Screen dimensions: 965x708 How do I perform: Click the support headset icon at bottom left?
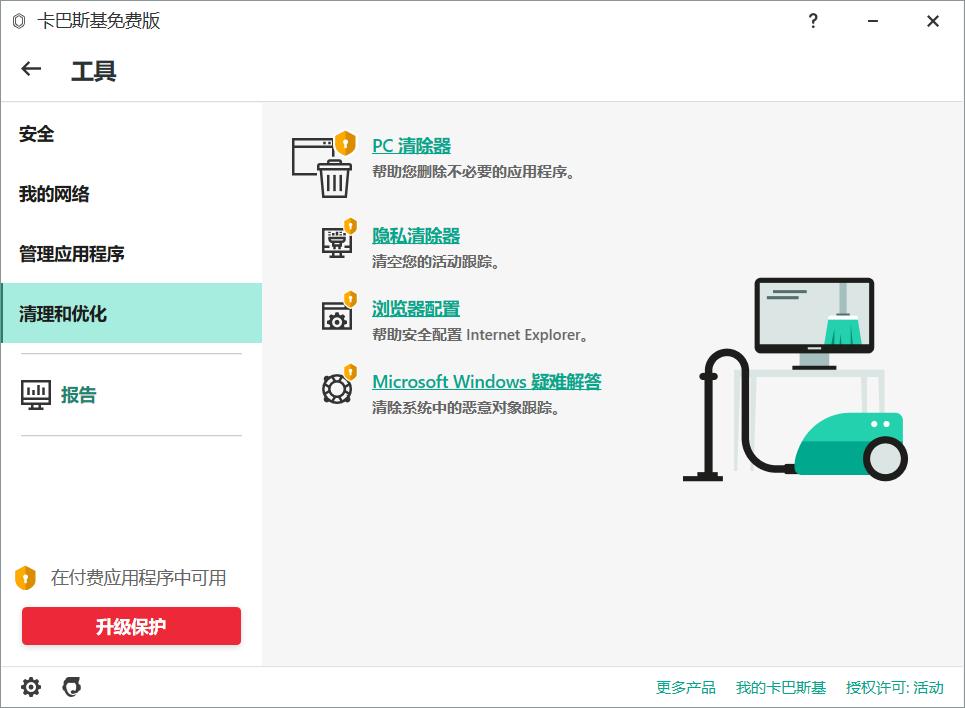pos(70,687)
